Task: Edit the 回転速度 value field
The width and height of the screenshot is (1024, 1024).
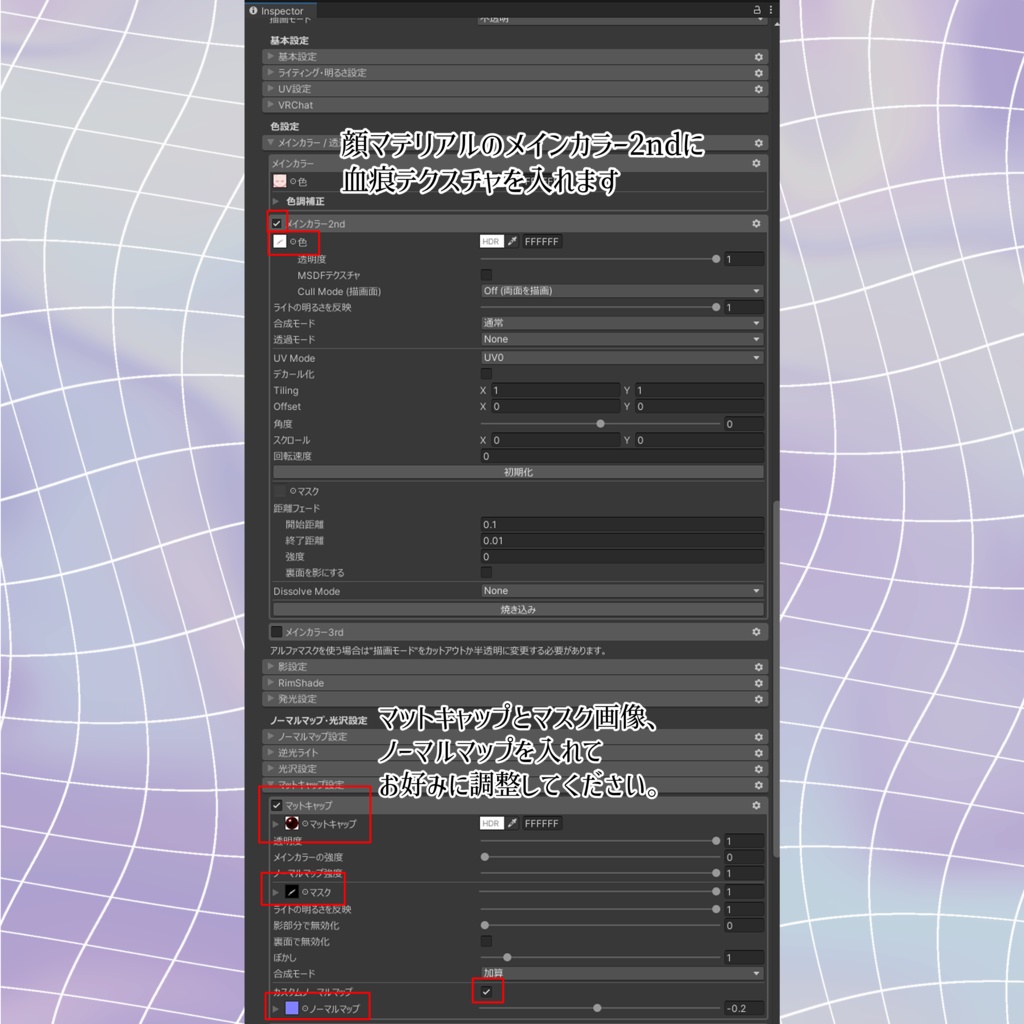Action: point(622,456)
